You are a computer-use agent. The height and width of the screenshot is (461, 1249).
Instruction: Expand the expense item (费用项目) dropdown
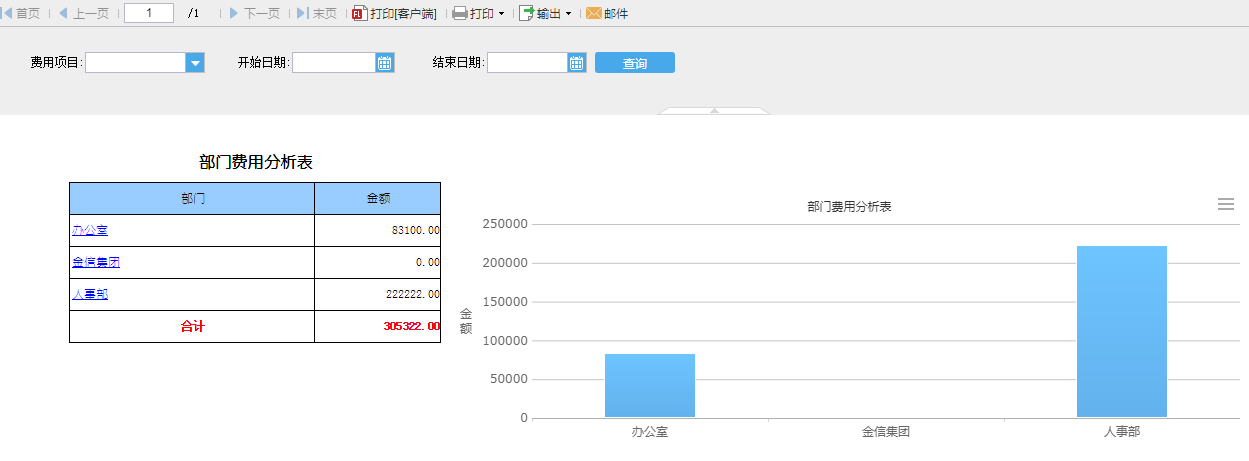click(x=195, y=63)
